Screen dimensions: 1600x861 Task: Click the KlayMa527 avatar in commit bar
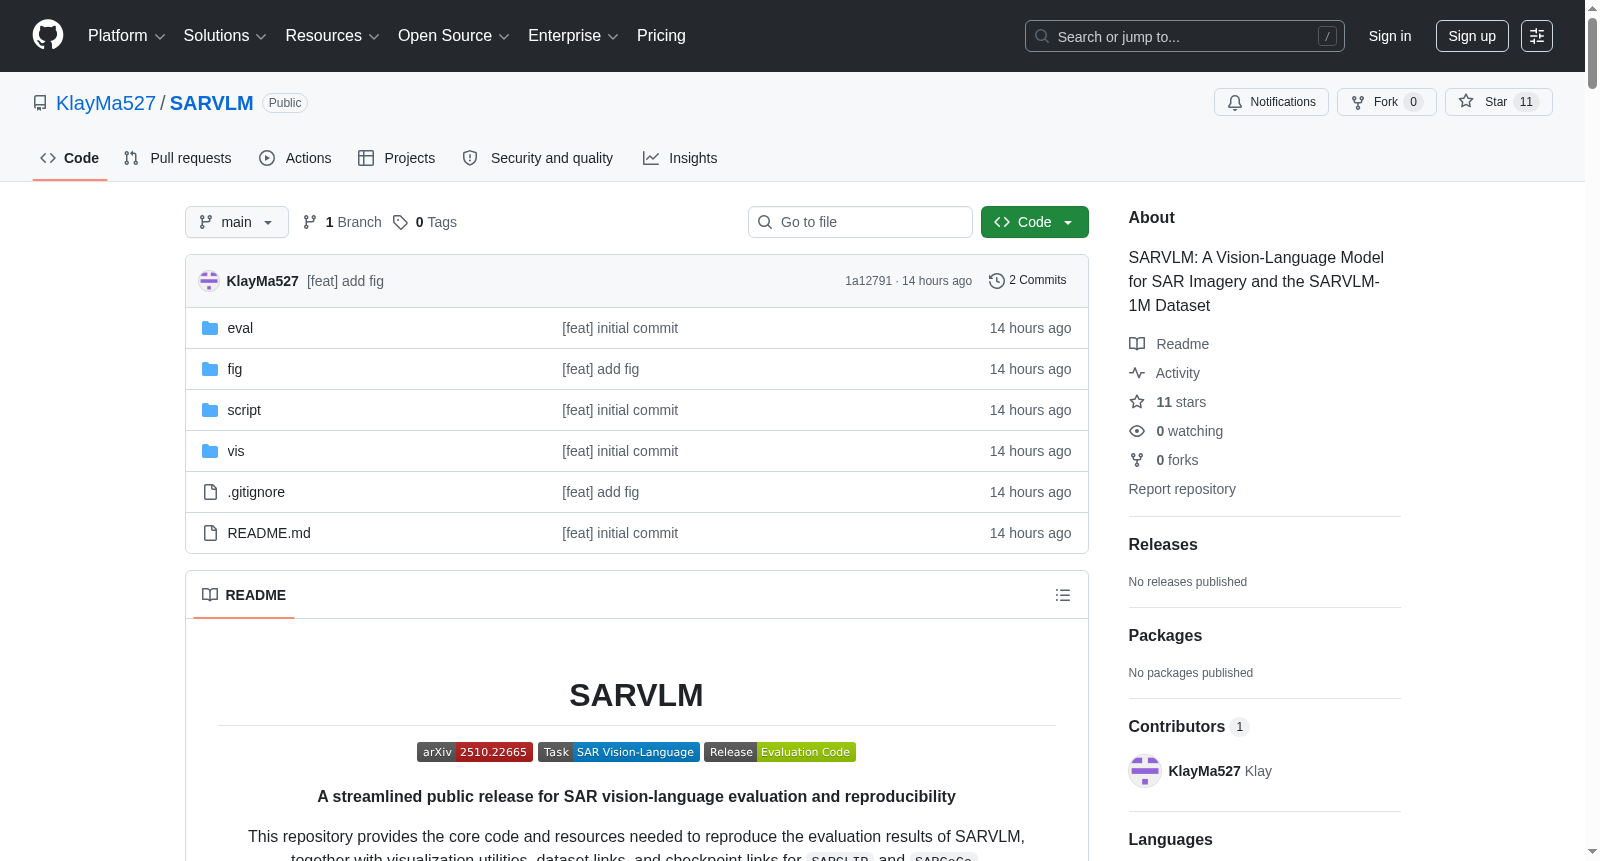(x=209, y=281)
